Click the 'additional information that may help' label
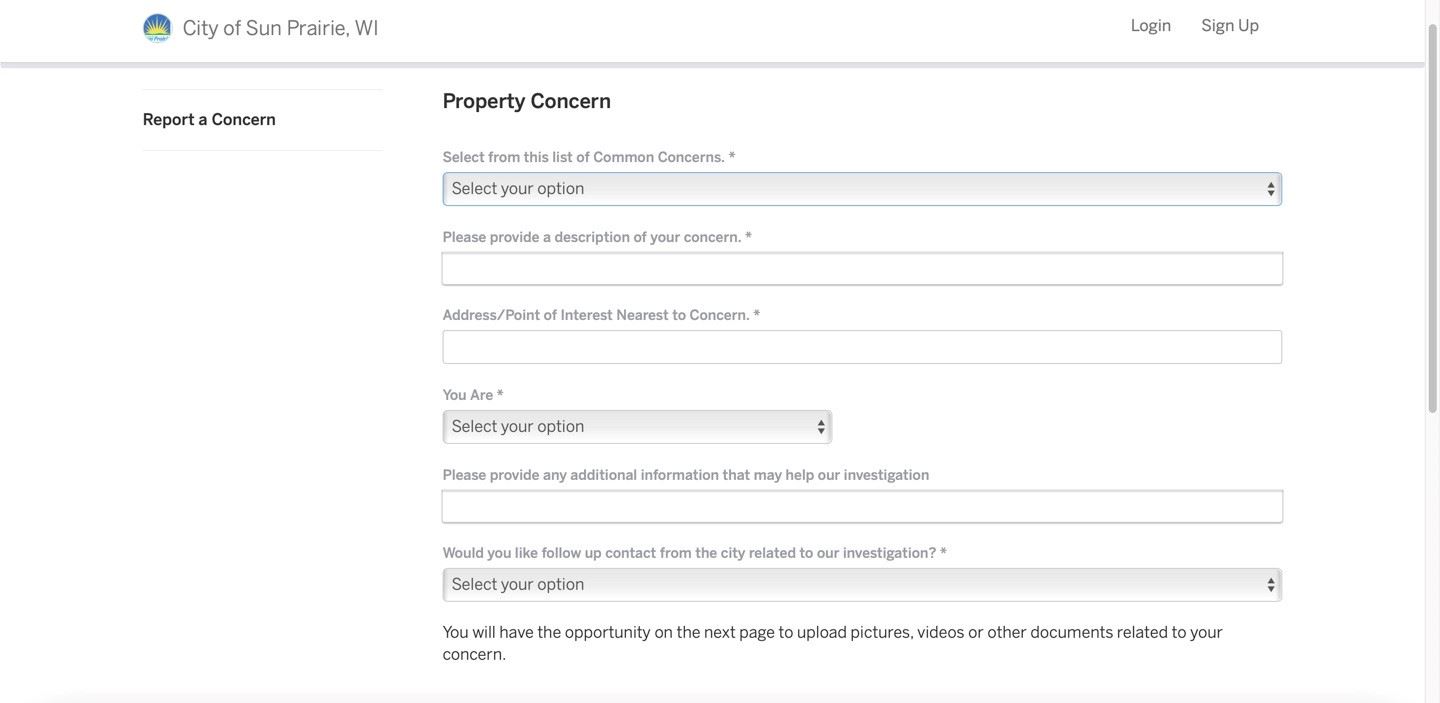Viewport: 1440px width, 703px height. [686, 475]
